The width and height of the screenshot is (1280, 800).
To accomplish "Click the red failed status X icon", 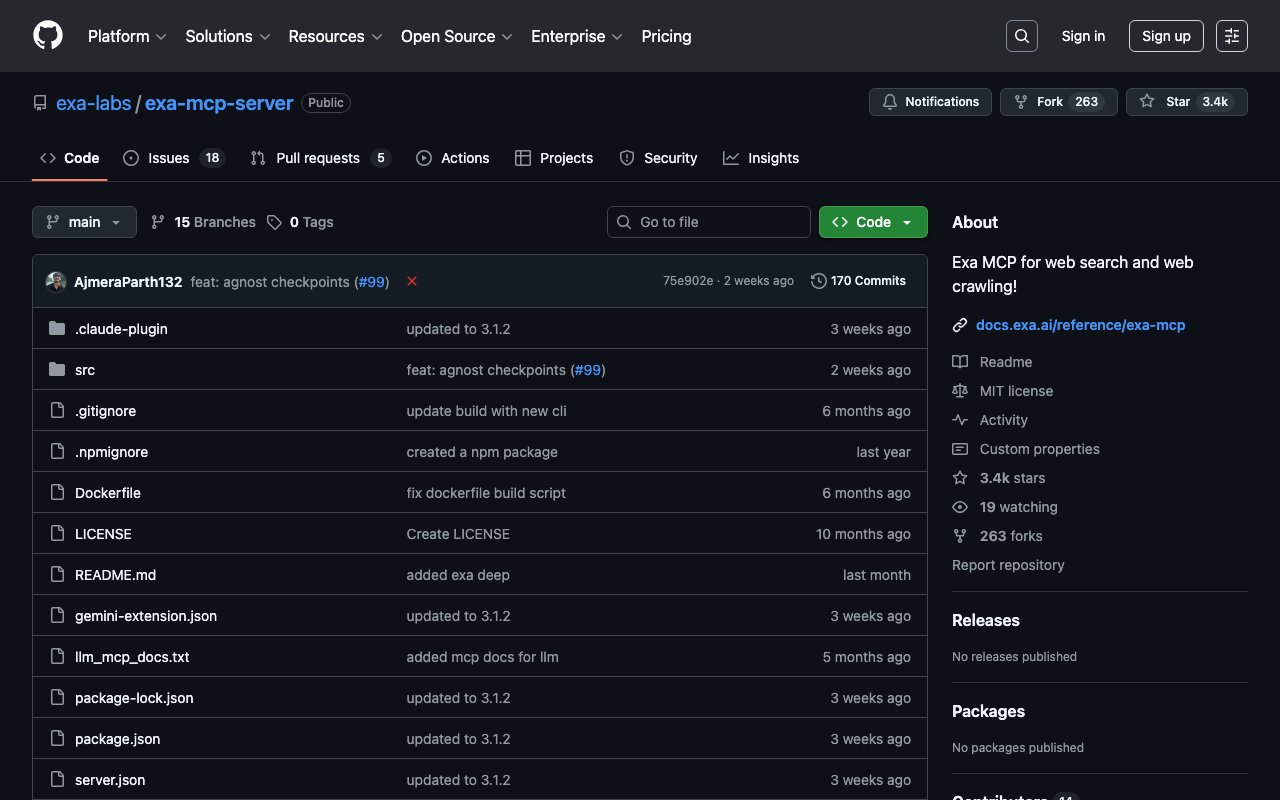I will pos(412,282).
